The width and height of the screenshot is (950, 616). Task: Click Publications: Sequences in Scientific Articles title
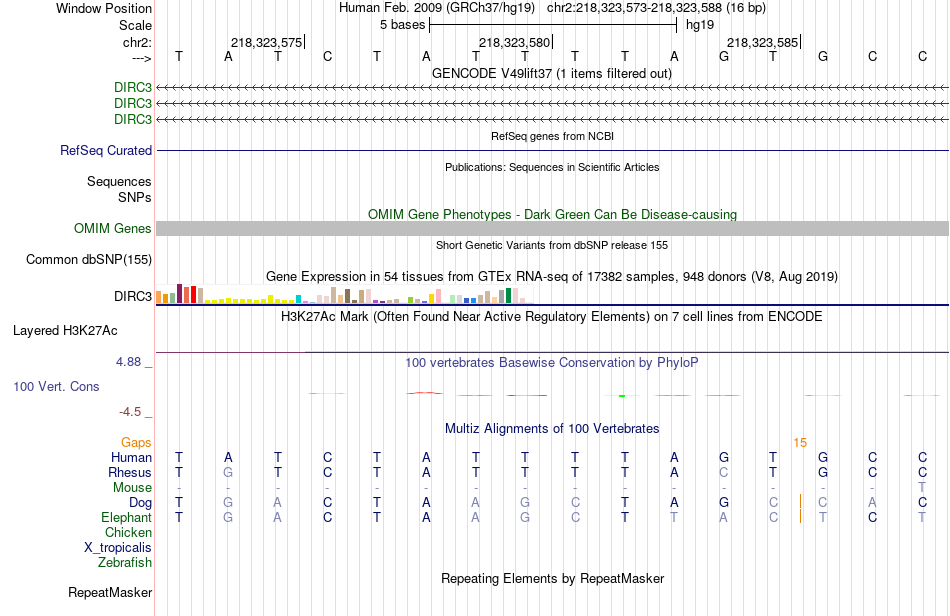[x=552, y=167]
